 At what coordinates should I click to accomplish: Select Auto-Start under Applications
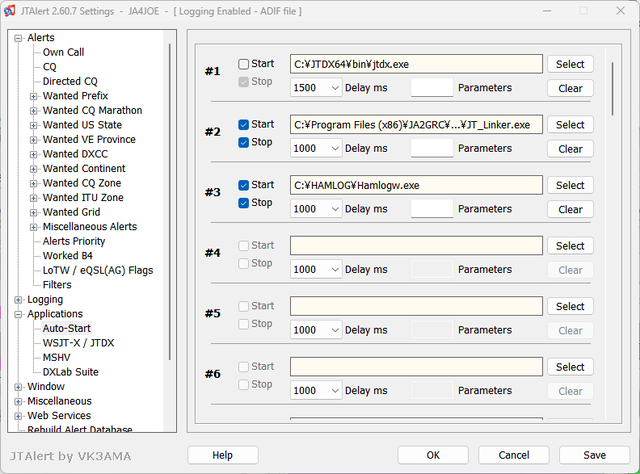click(67, 328)
